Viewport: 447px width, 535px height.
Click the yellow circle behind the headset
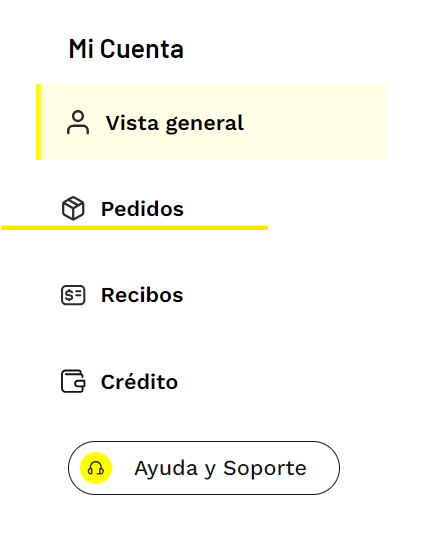tap(96, 468)
